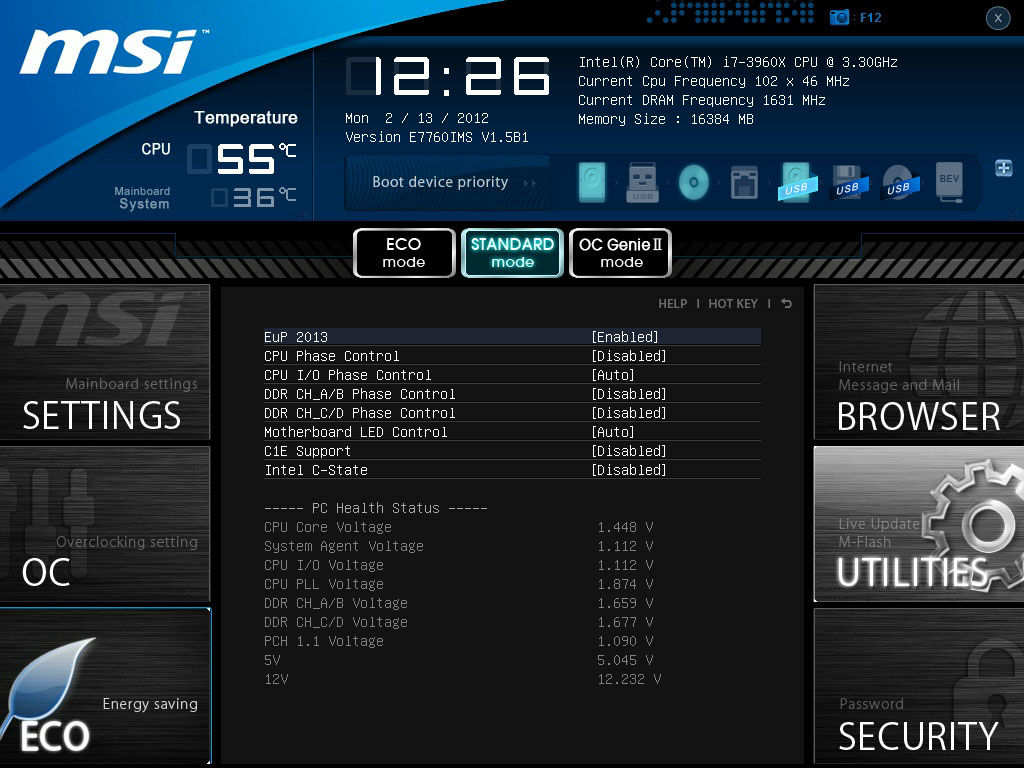Select the USB key boot device icon
Screen dimensions: 1024x768
(x=643, y=182)
